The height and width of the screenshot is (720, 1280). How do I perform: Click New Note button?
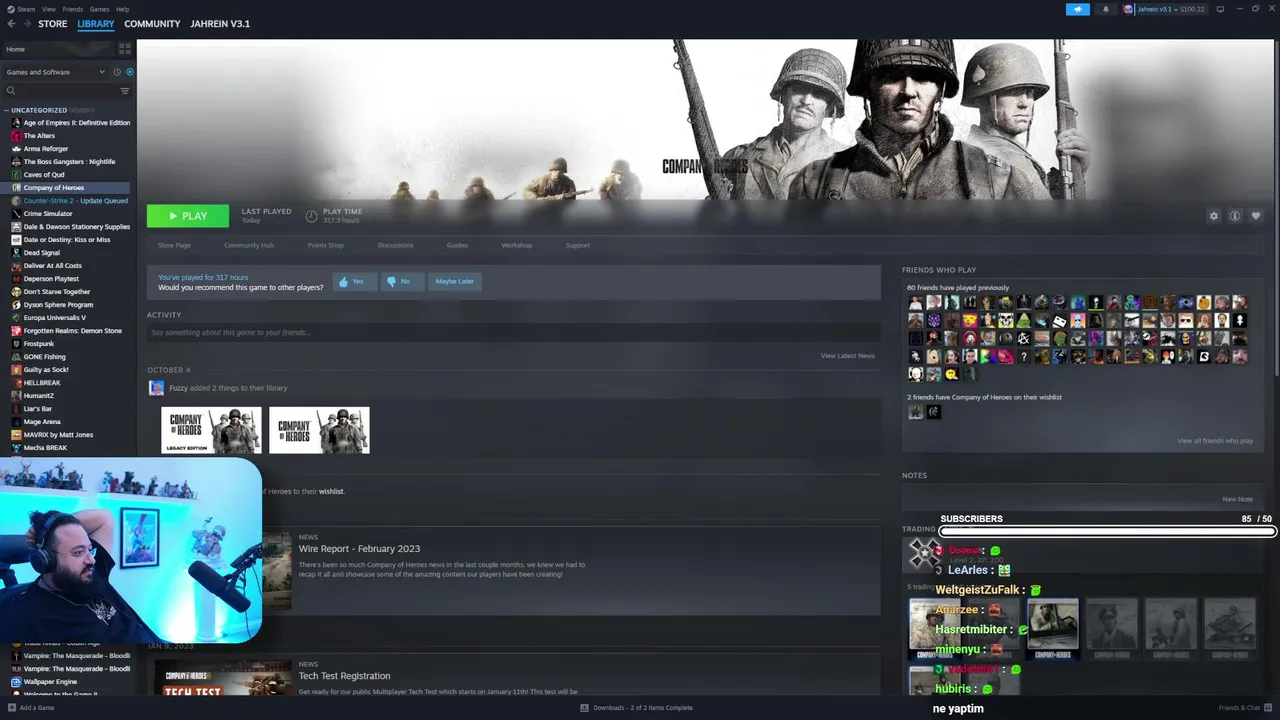click(x=1237, y=499)
